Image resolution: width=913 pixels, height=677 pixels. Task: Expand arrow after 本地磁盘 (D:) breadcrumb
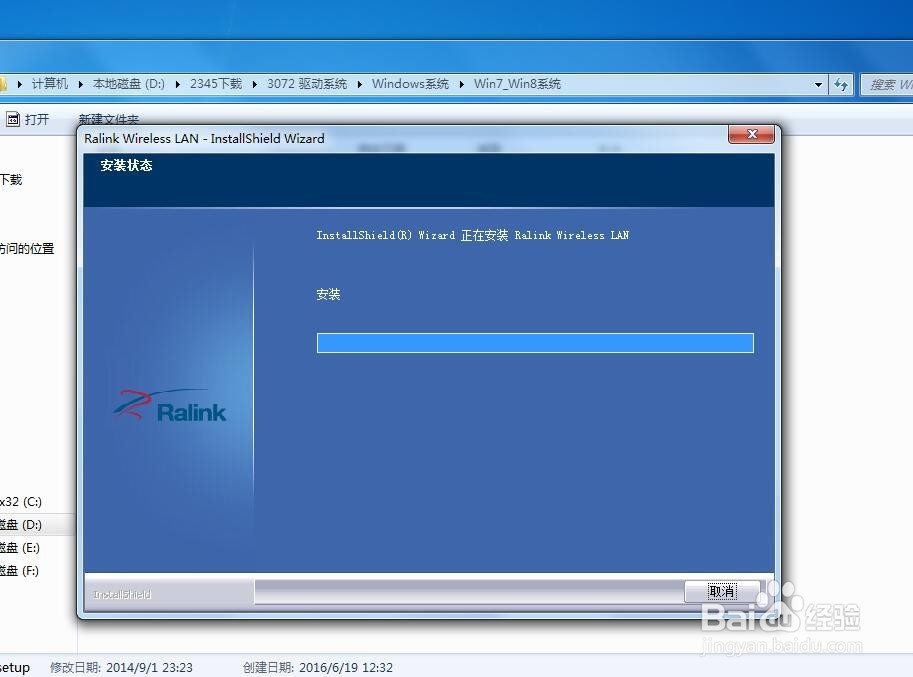coord(178,84)
